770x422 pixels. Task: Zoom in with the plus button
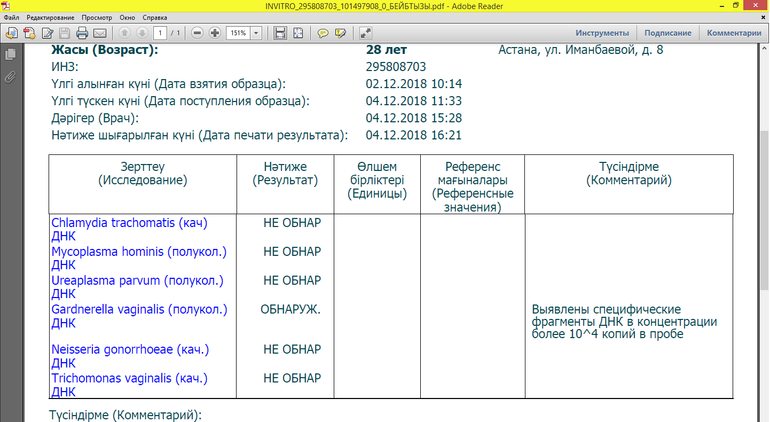pos(215,33)
